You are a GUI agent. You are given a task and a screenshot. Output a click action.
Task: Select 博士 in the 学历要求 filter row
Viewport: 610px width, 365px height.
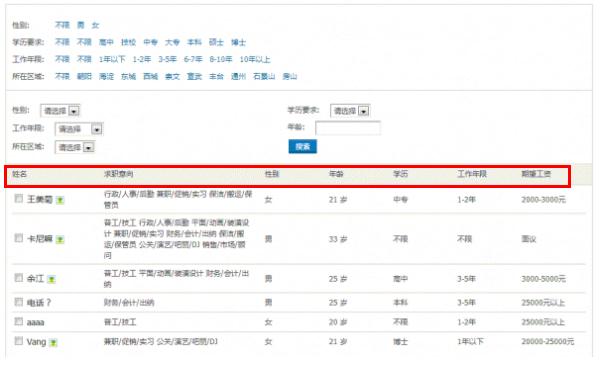pyautogui.click(x=238, y=42)
